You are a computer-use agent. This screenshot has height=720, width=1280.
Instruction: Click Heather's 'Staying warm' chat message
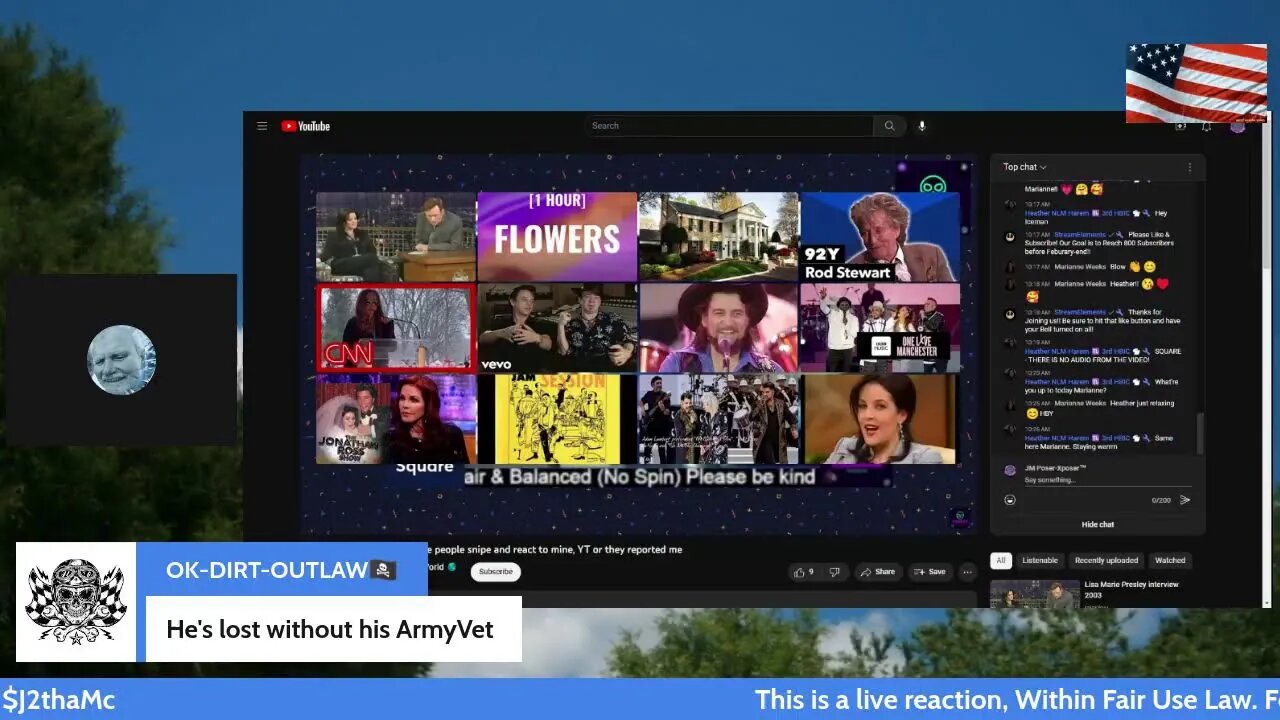(x=1100, y=439)
